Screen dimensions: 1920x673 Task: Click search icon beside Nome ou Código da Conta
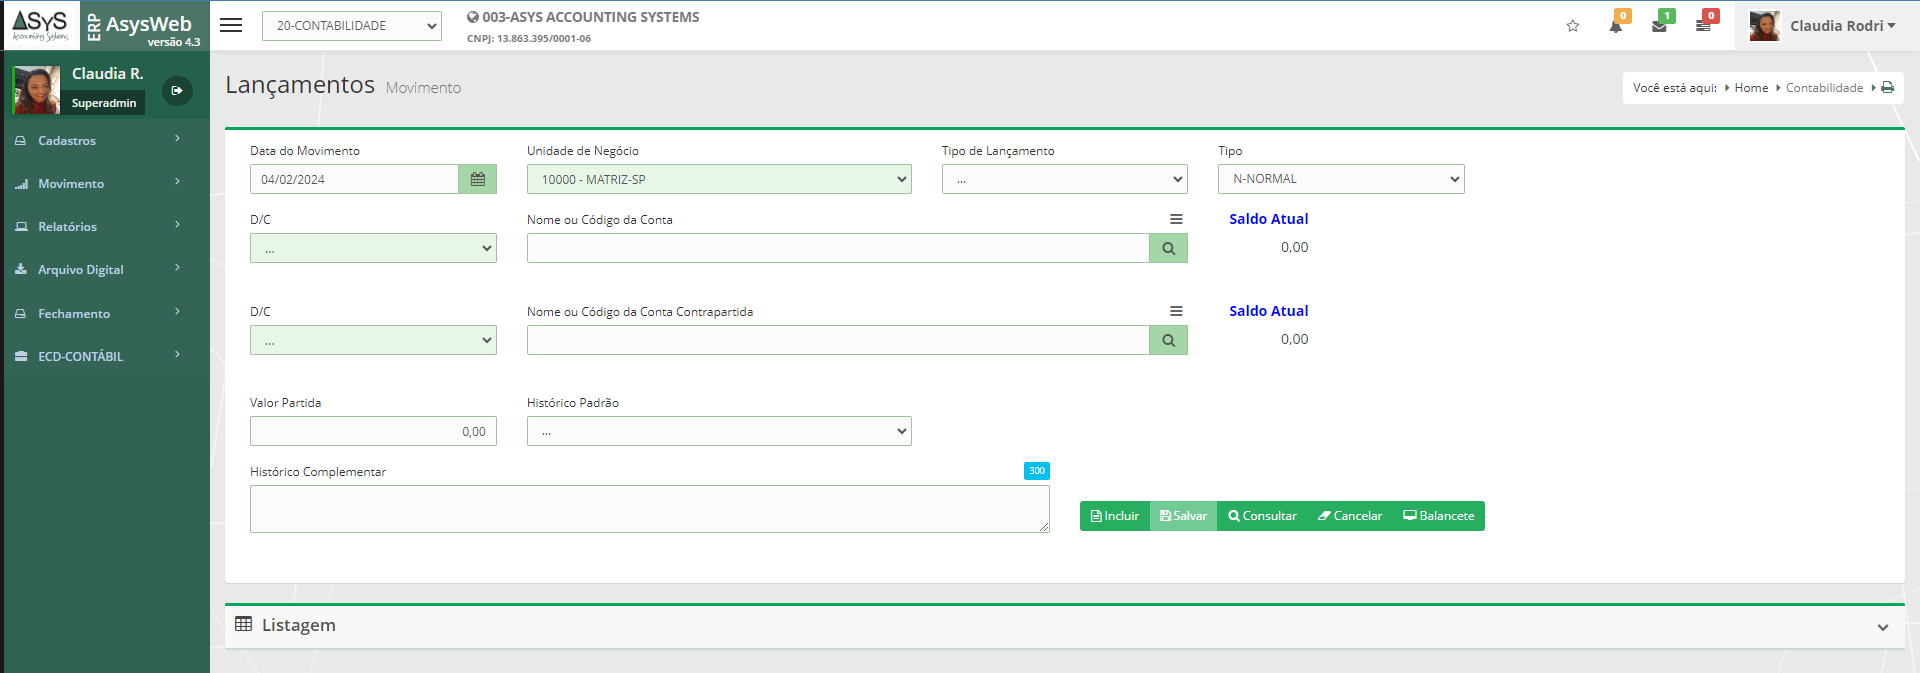1168,248
